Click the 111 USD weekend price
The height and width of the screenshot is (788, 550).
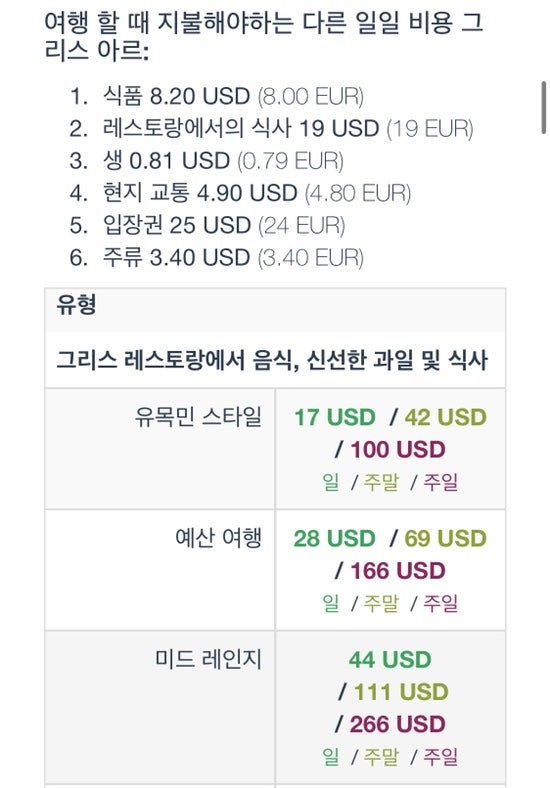[x=401, y=692]
